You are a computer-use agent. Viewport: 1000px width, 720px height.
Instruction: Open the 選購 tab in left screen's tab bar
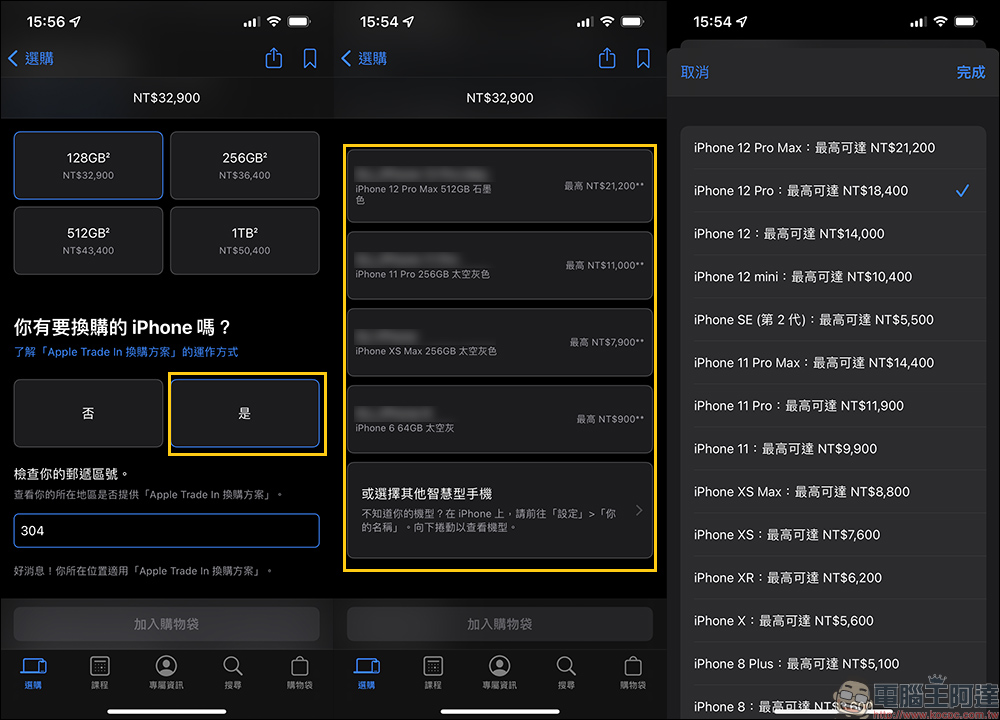pyautogui.click(x=33, y=673)
